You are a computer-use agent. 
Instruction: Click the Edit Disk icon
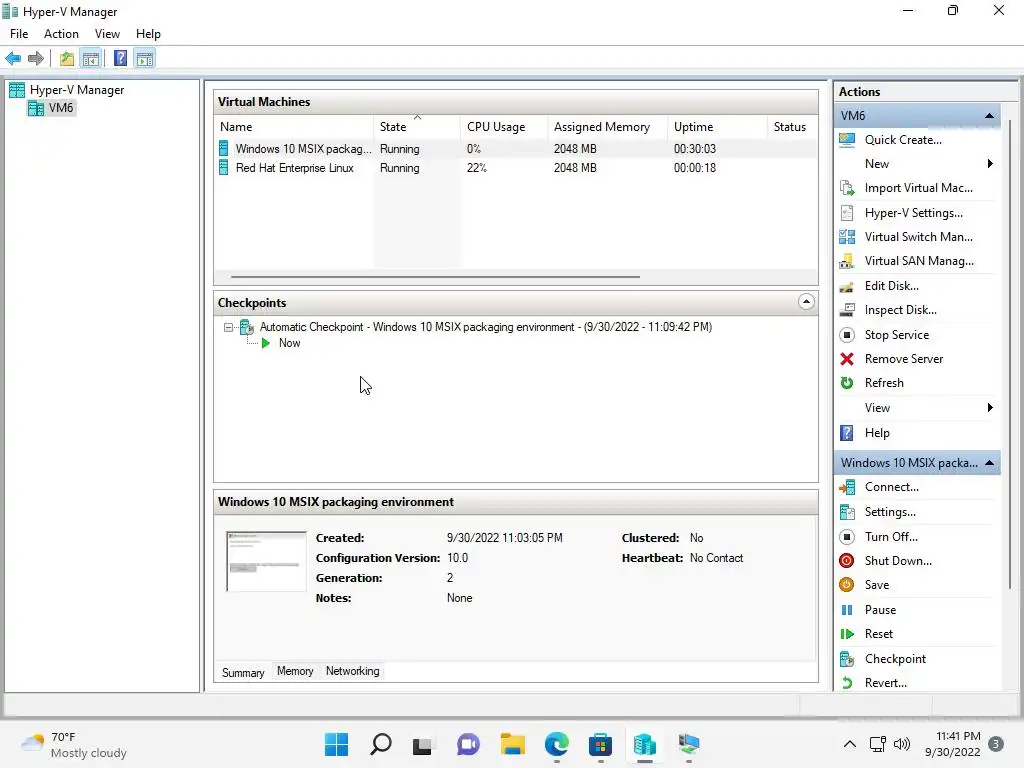tap(847, 286)
